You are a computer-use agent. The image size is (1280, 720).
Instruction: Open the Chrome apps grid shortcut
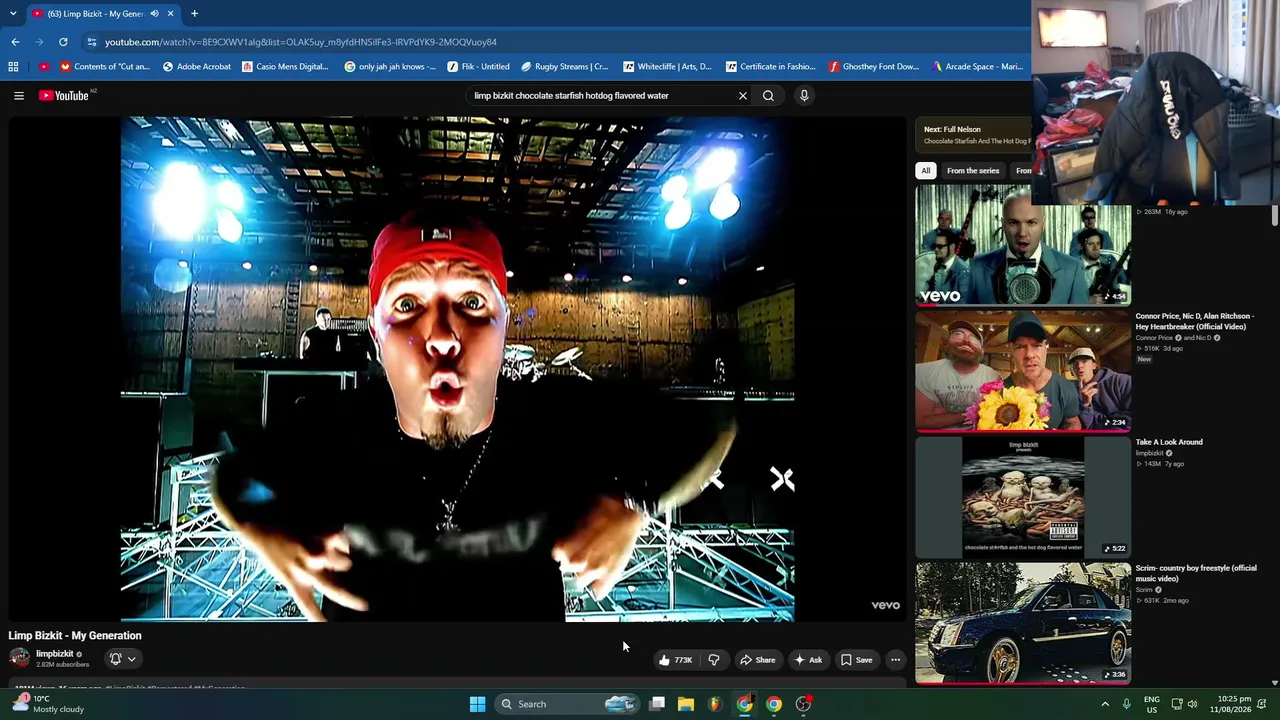(x=13, y=67)
